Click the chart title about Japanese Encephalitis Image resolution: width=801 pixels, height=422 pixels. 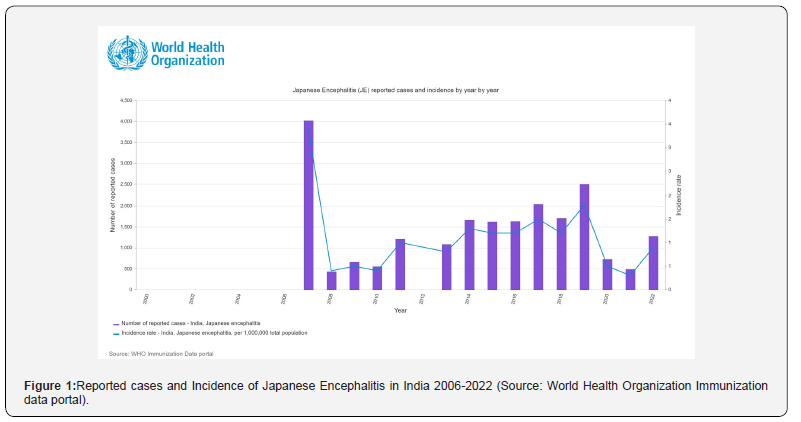tap(395, 90)
